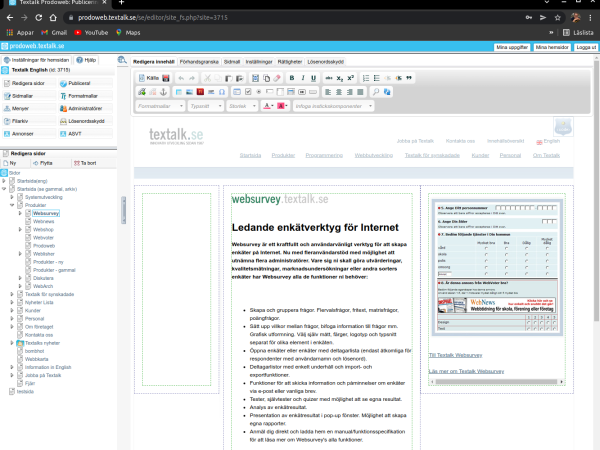
Task: Open the Filarkiv section
Action: coord(28,121)
